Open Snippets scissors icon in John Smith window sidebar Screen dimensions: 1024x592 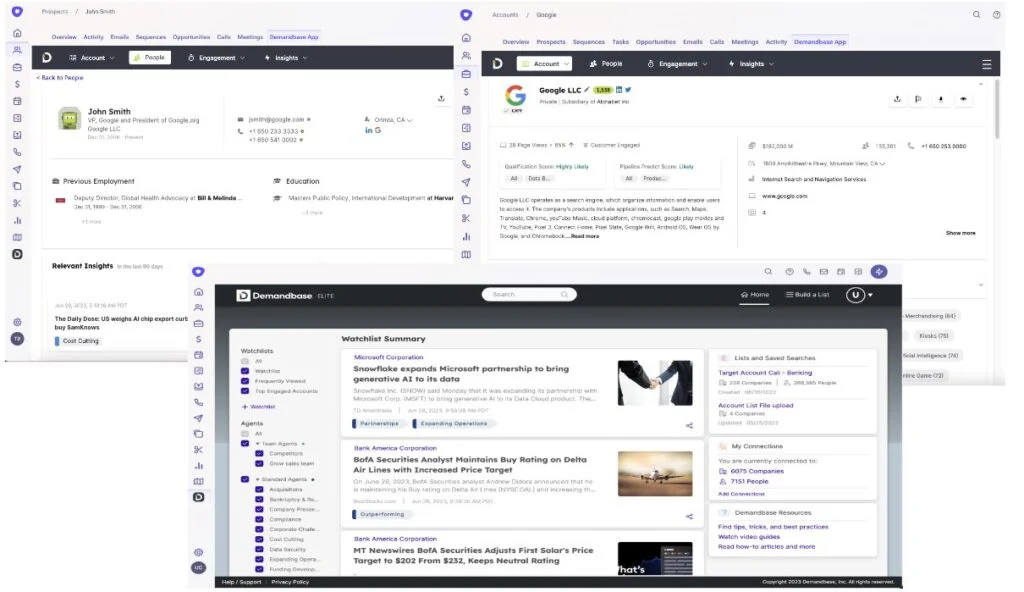[18, 203]
